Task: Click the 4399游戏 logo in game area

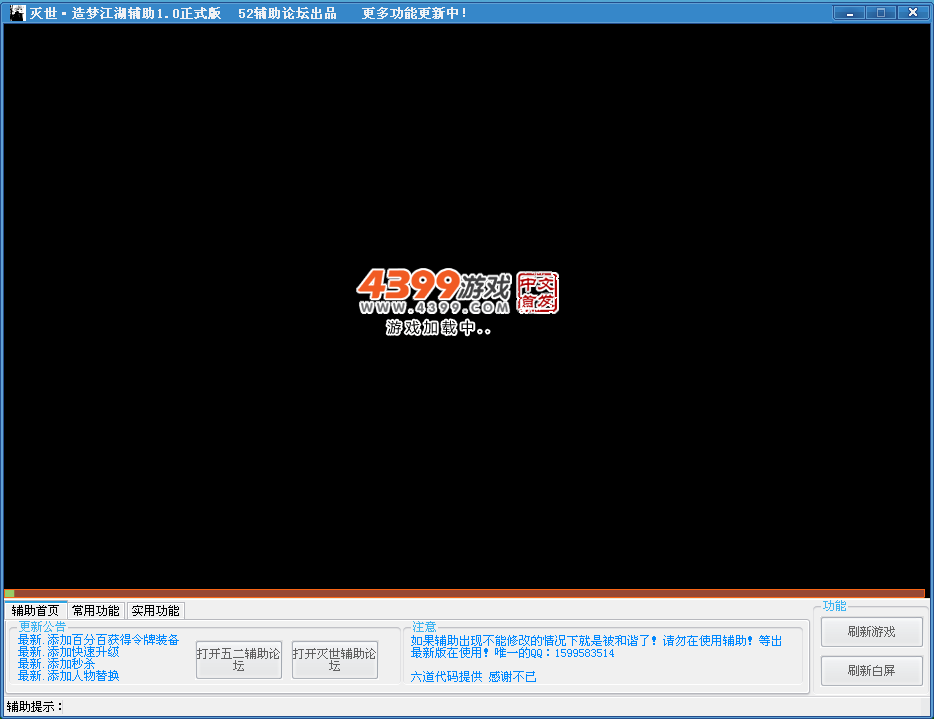Action: point(434,285)
